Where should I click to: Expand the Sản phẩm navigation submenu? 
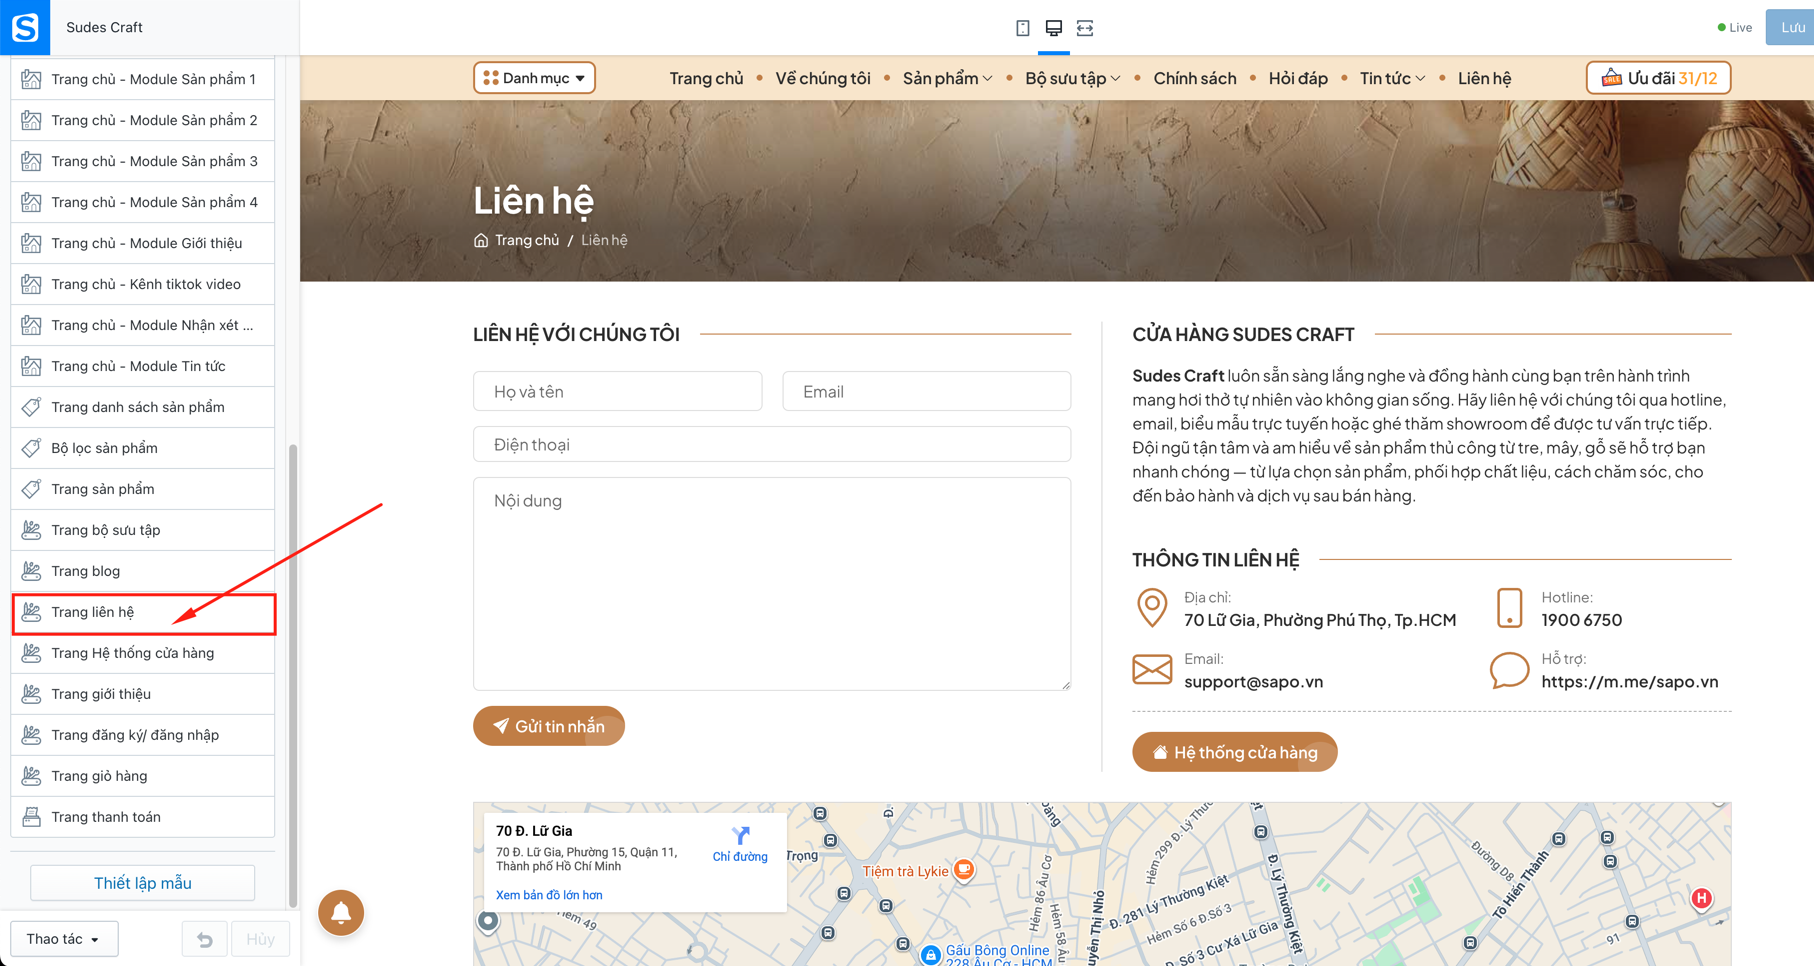pyautogui.click(x=947, y=78)
